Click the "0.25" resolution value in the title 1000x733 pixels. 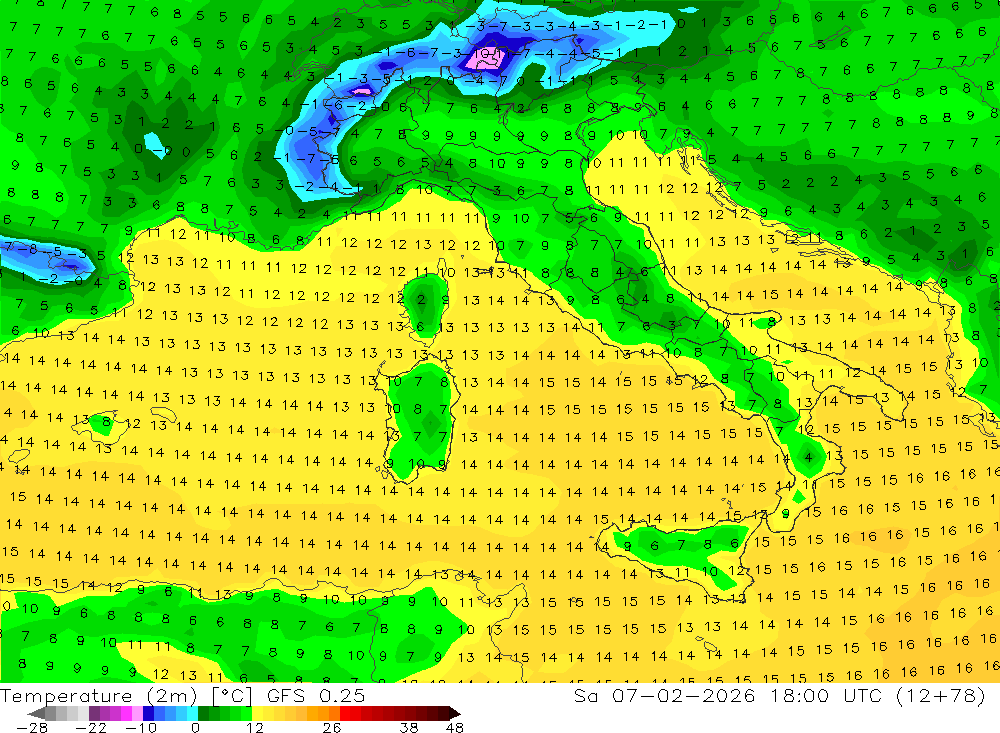point(342,696)
